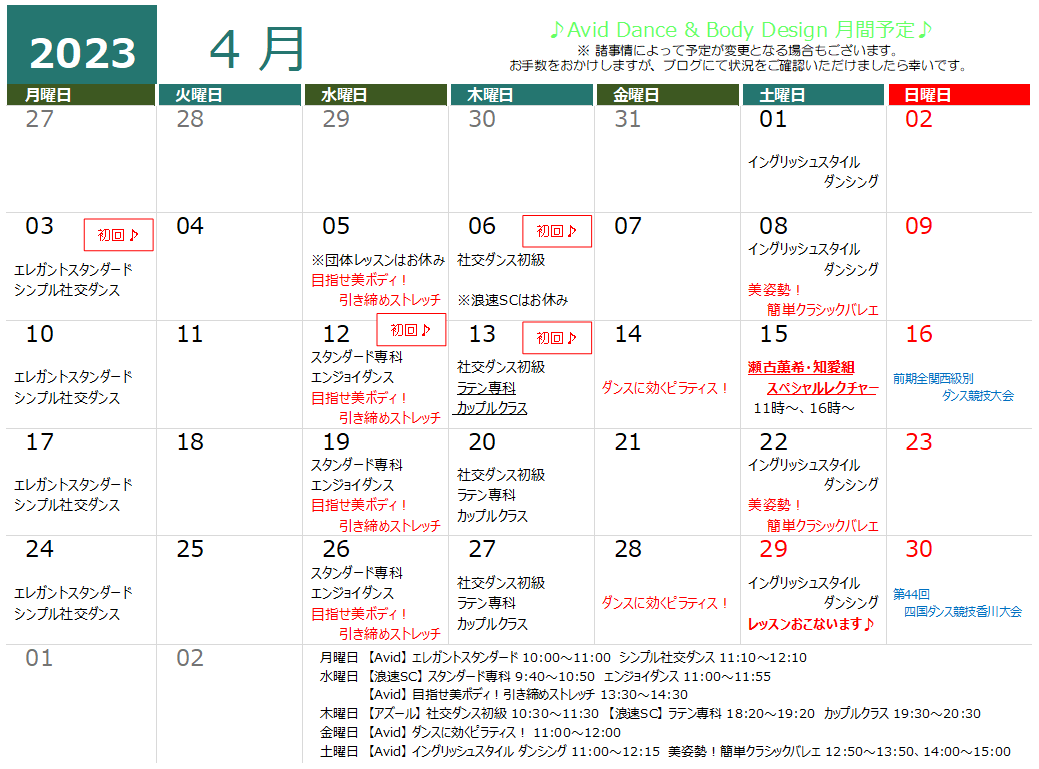Click the 目指せ美ボディ 13:30〜14:30 schedule line

[527, 694]
